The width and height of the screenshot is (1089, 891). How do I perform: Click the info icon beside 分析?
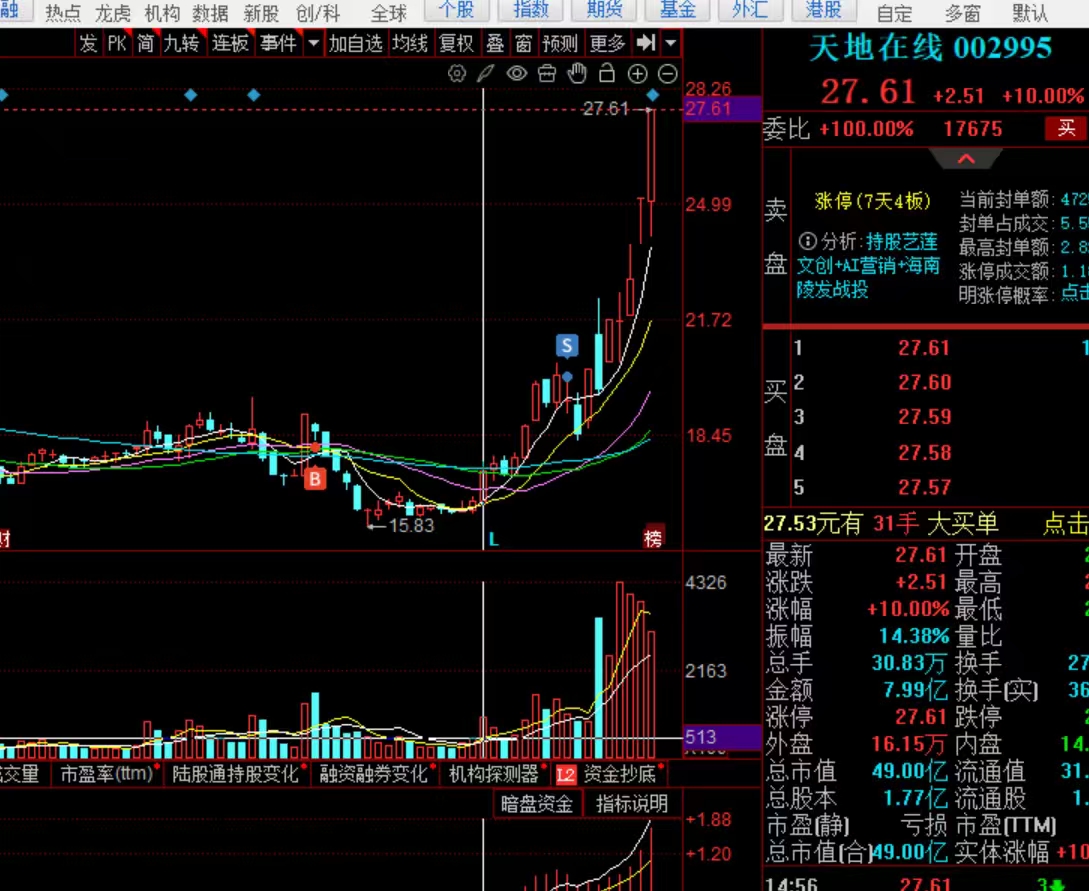[x=806, y=241]
